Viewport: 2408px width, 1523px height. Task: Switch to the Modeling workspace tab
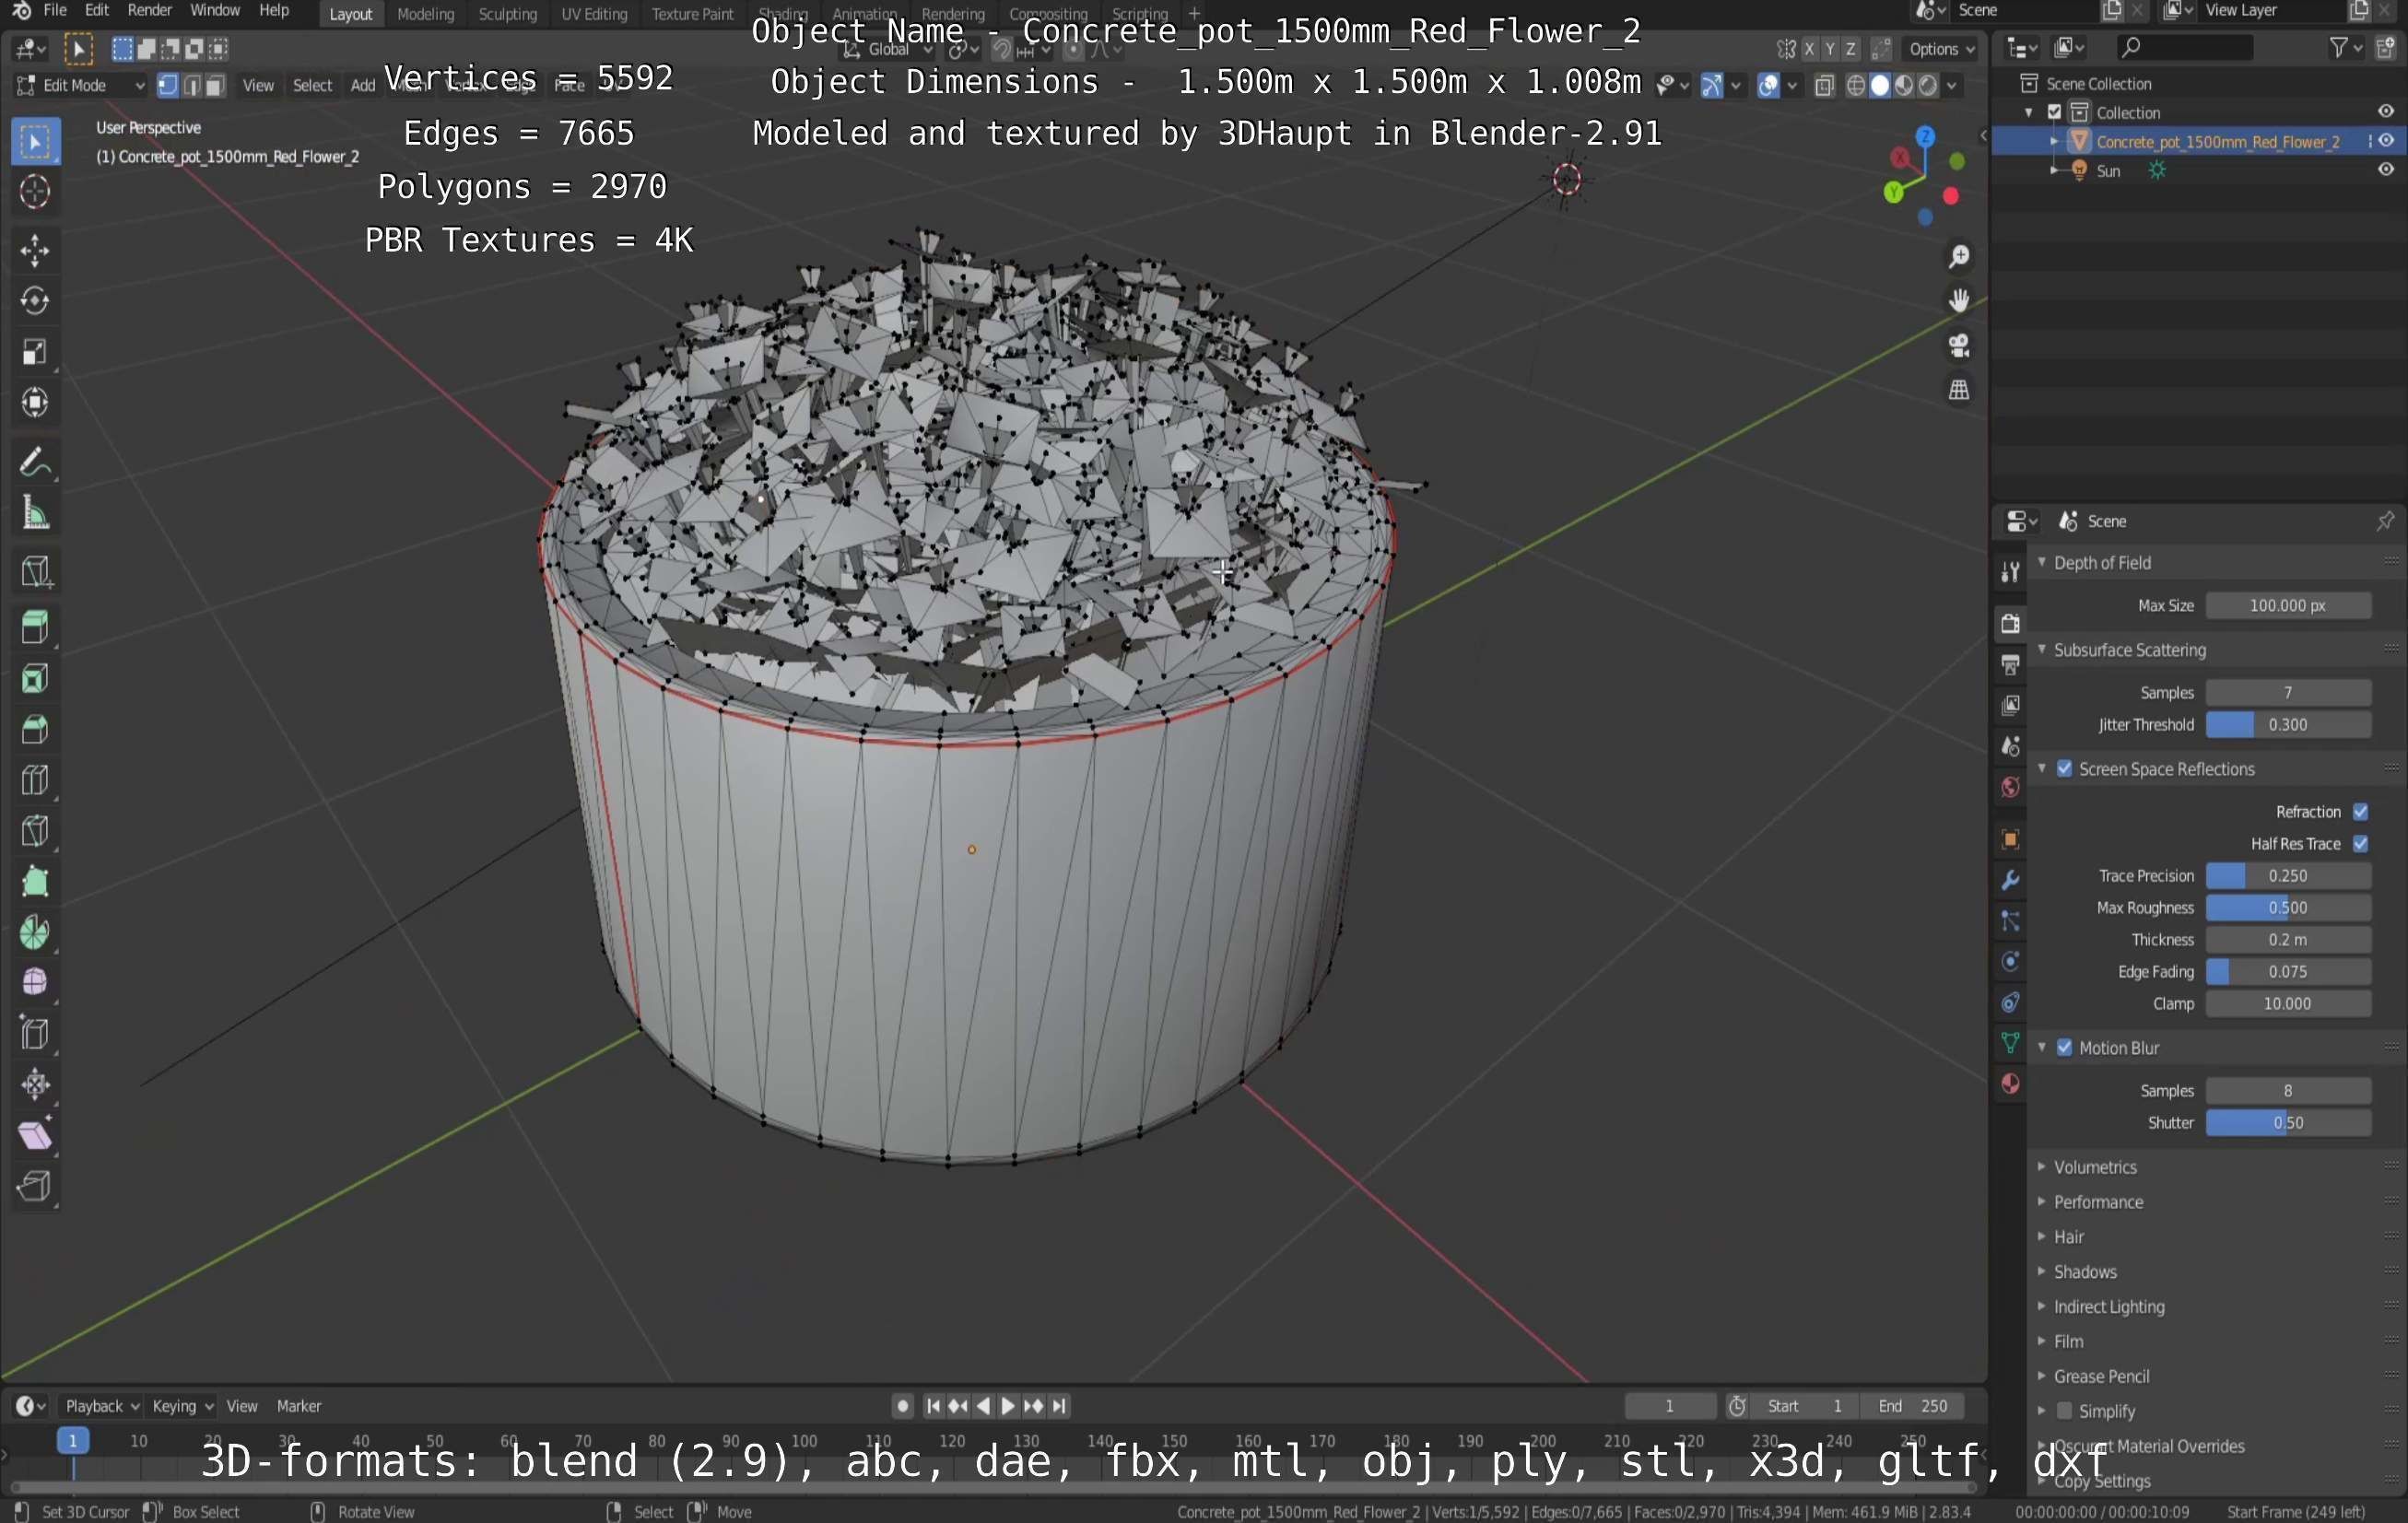[x=425, y=14]
